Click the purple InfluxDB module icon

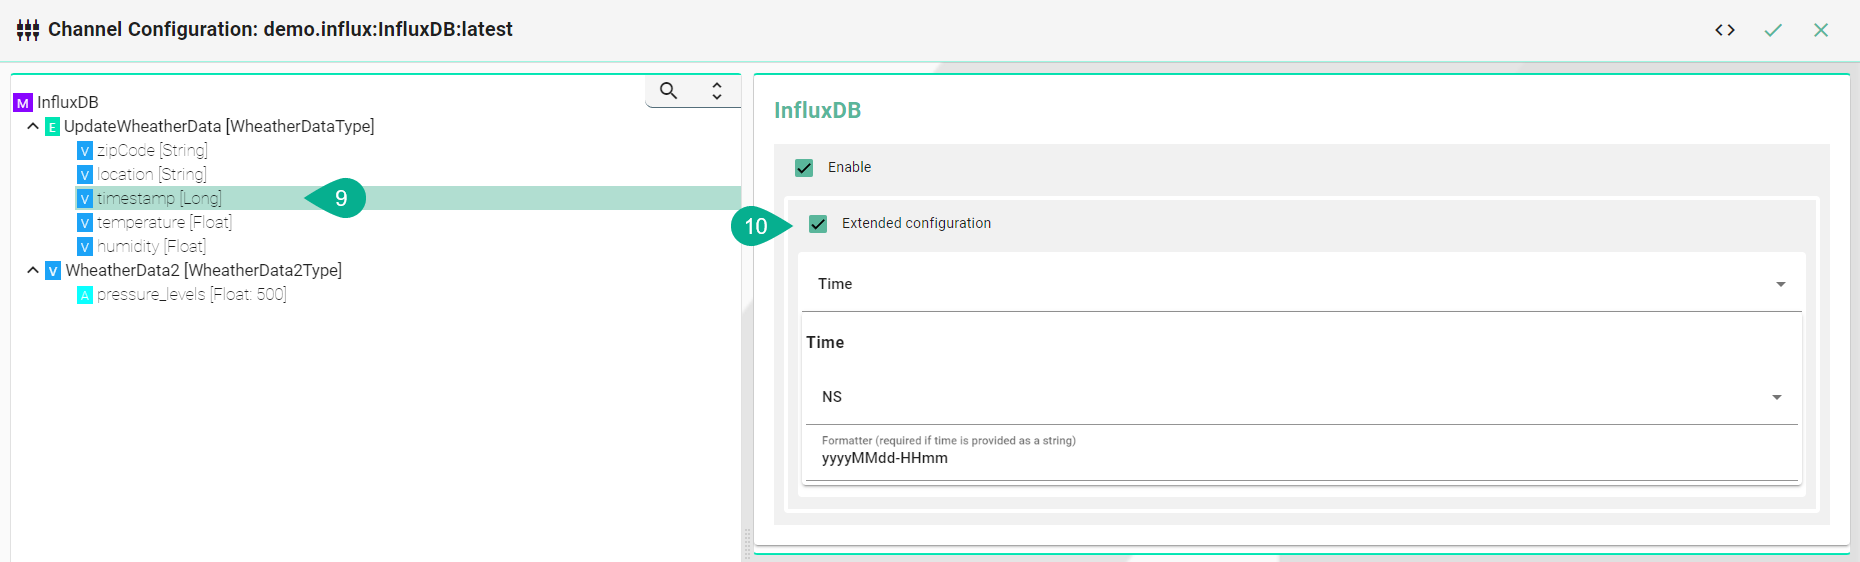pos(23,103)
